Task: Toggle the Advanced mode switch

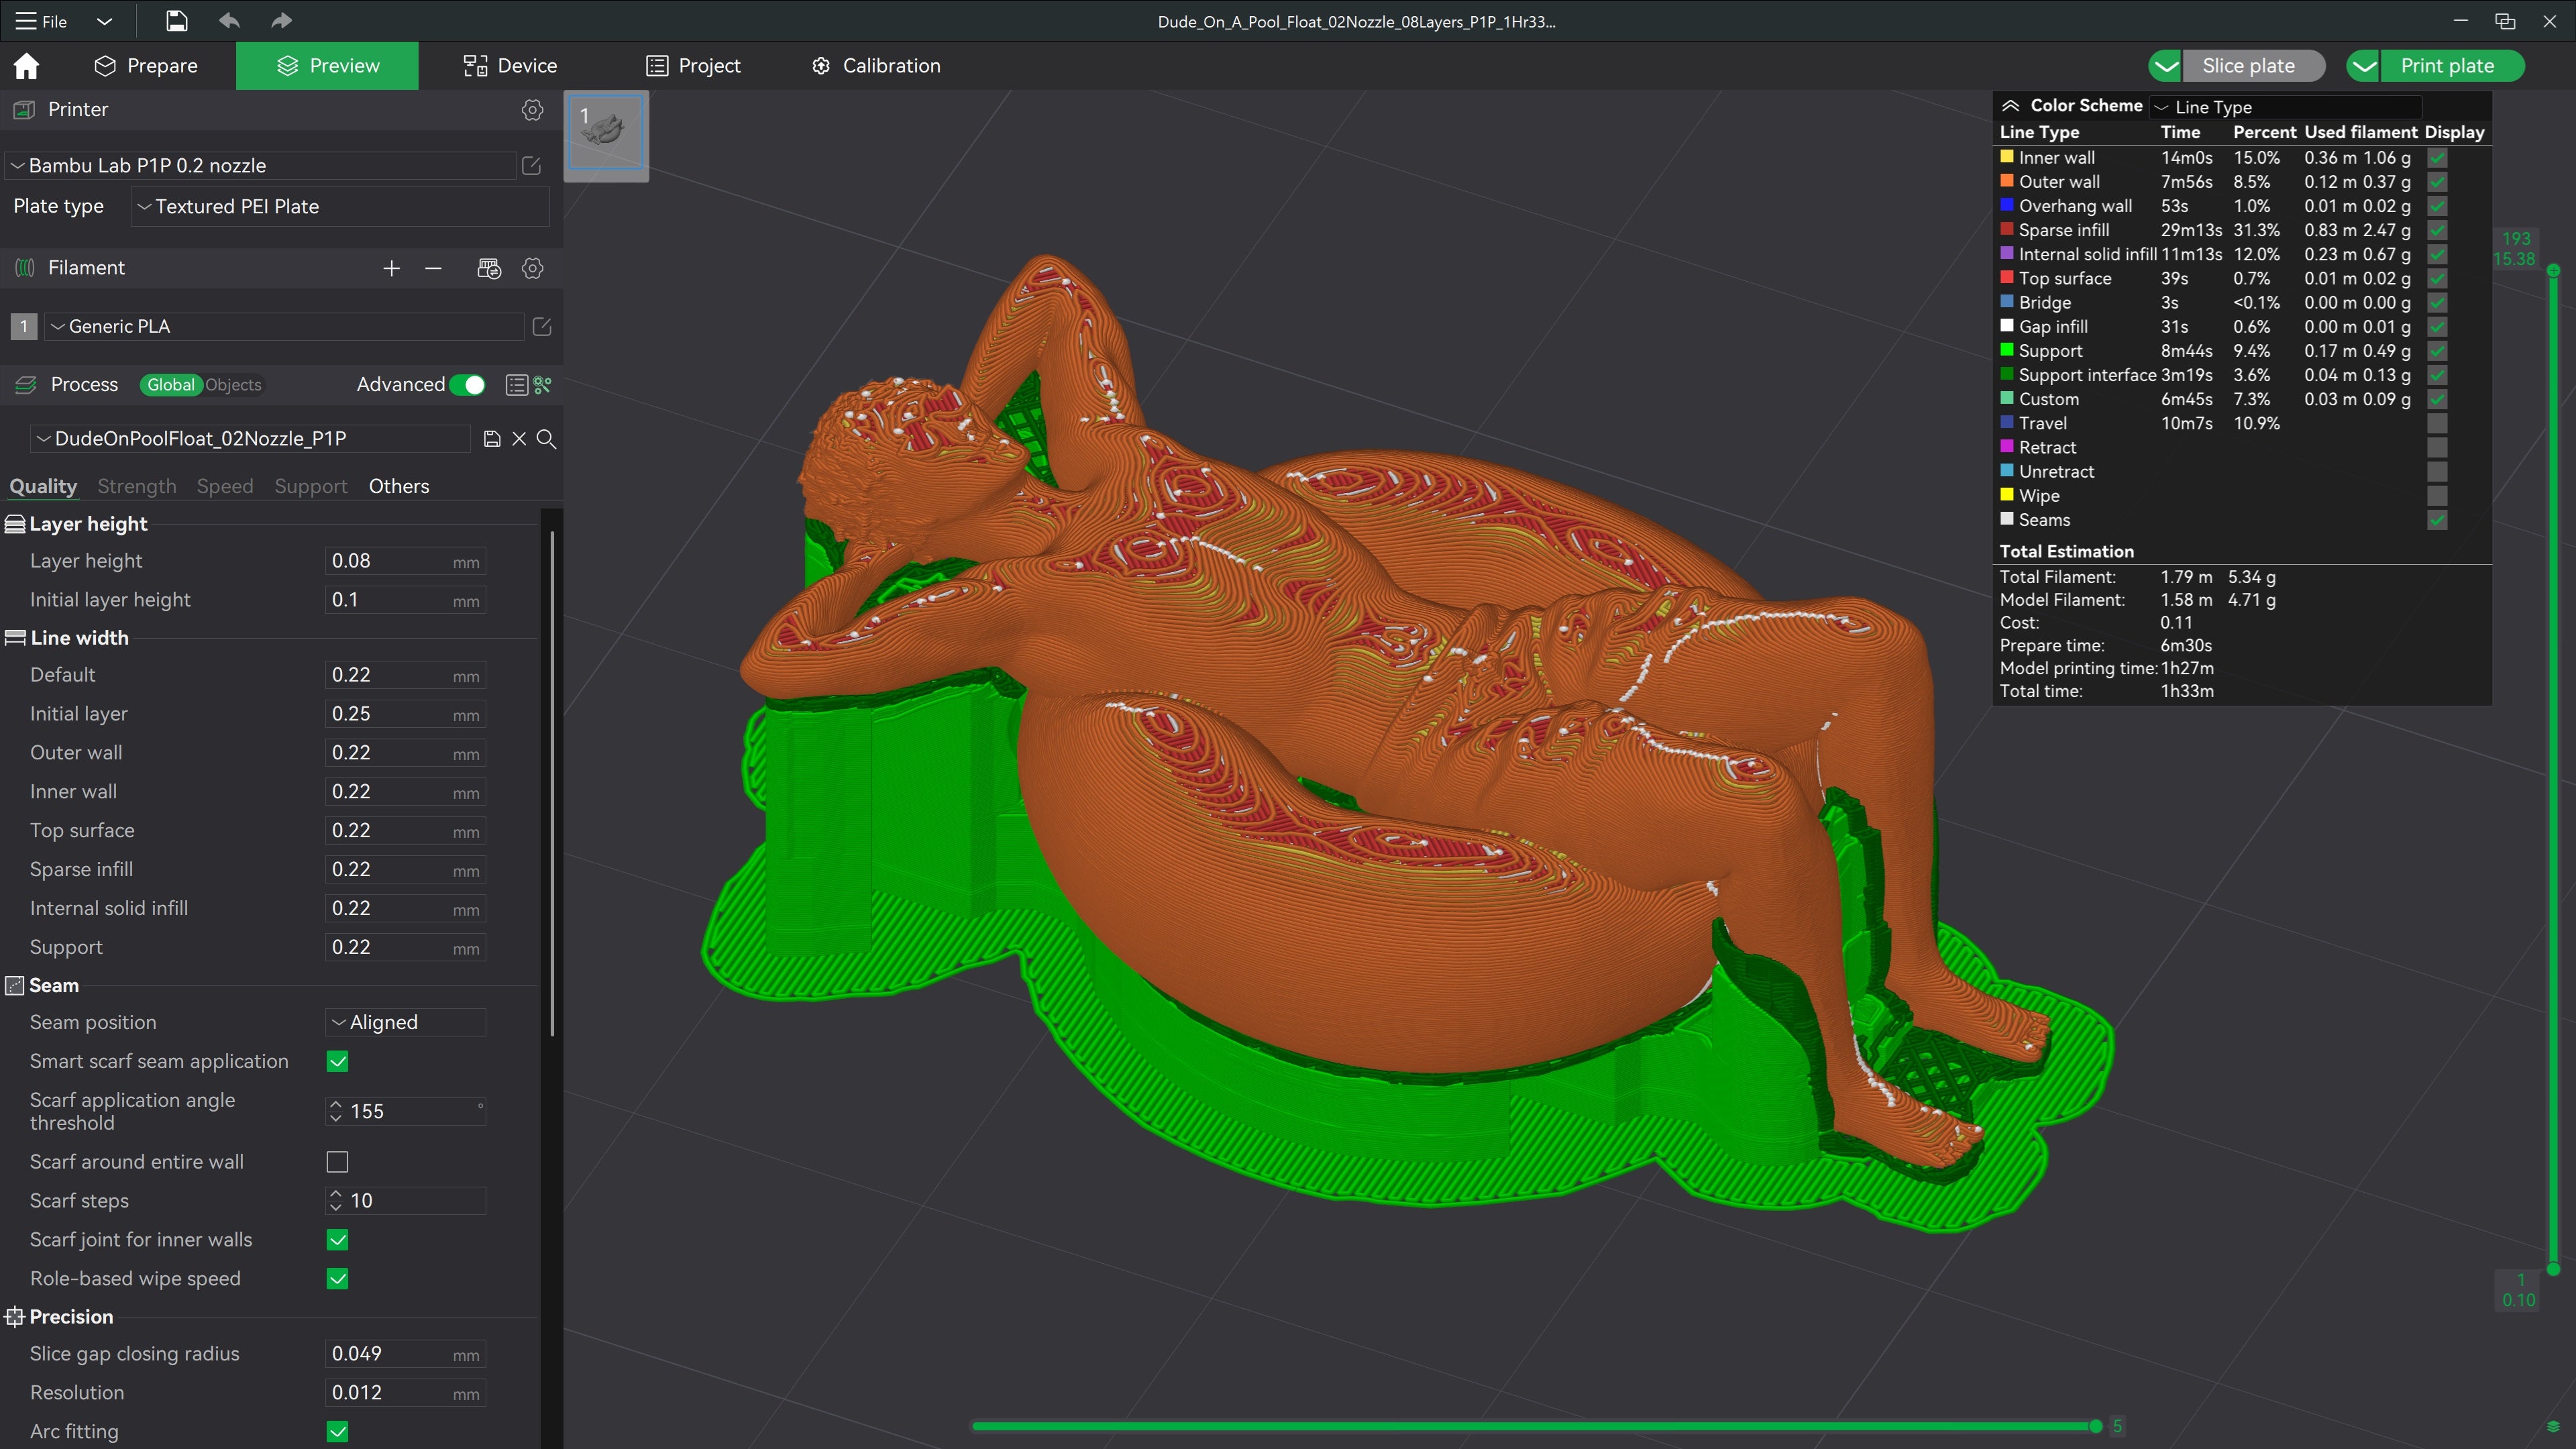Action: 467,385
